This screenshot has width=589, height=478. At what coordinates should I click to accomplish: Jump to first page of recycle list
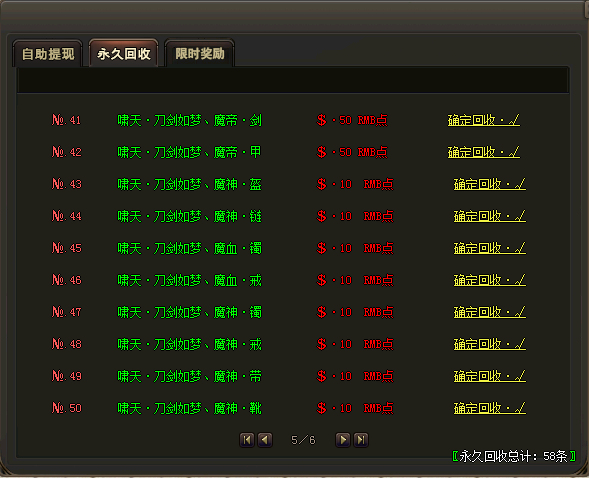click(x=247, y=440)
